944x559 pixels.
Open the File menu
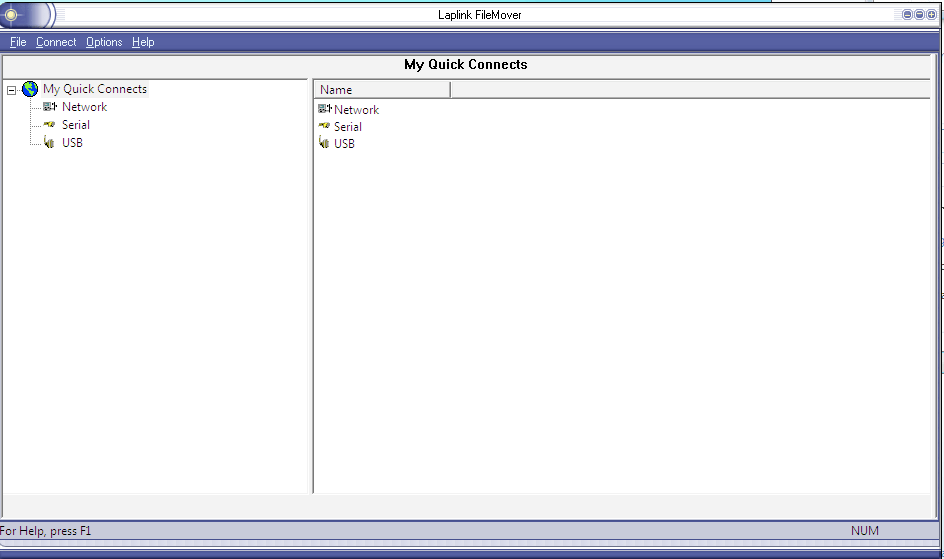(18, 42)
